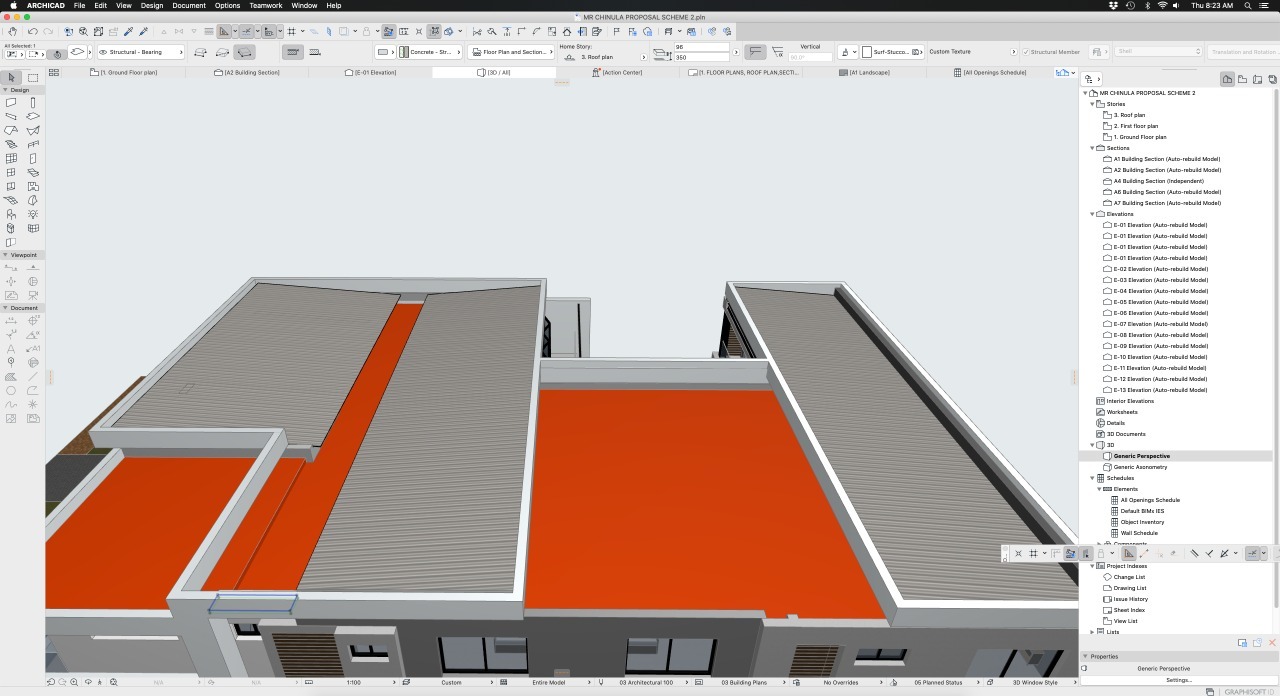Open the Surf-Stucco surface dropdown
1280x696 pixels.
point(890,52)
